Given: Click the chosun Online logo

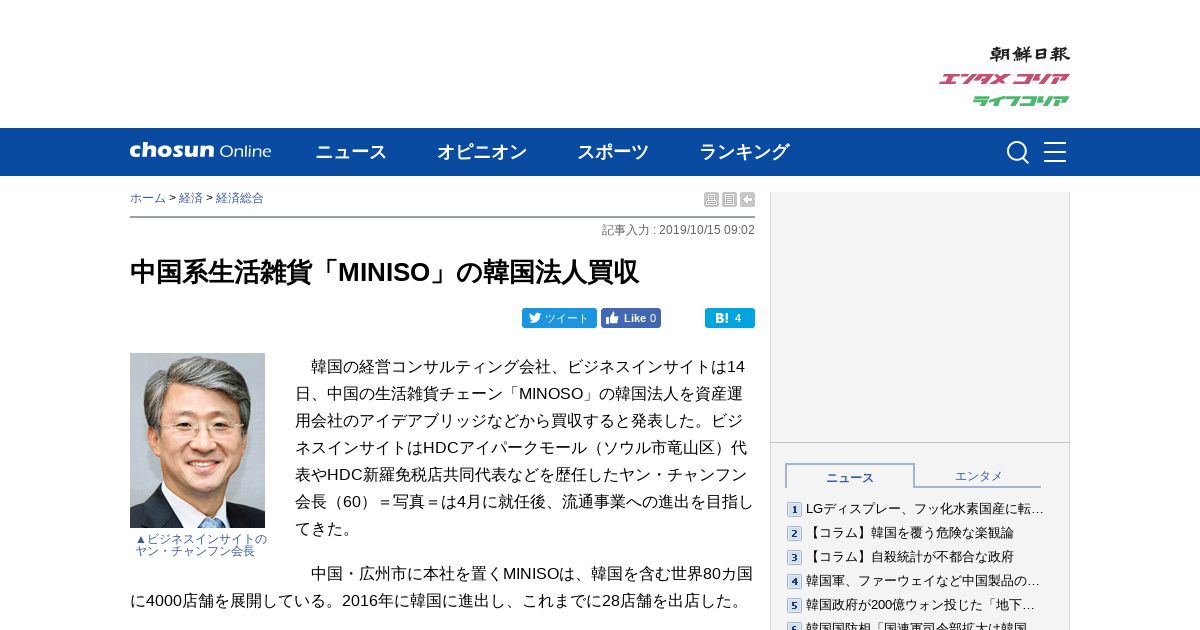Looking at the screenshot, I should (200, 151).
